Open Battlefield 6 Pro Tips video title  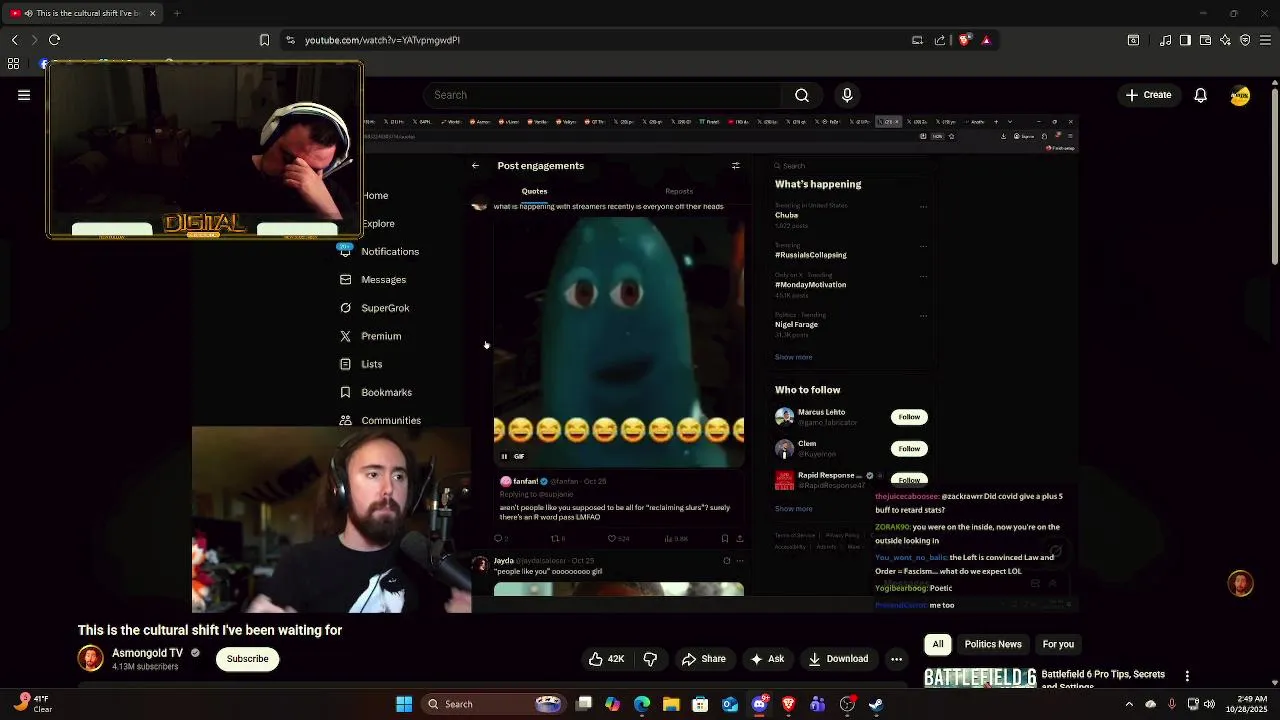(x=1103, y=680)
